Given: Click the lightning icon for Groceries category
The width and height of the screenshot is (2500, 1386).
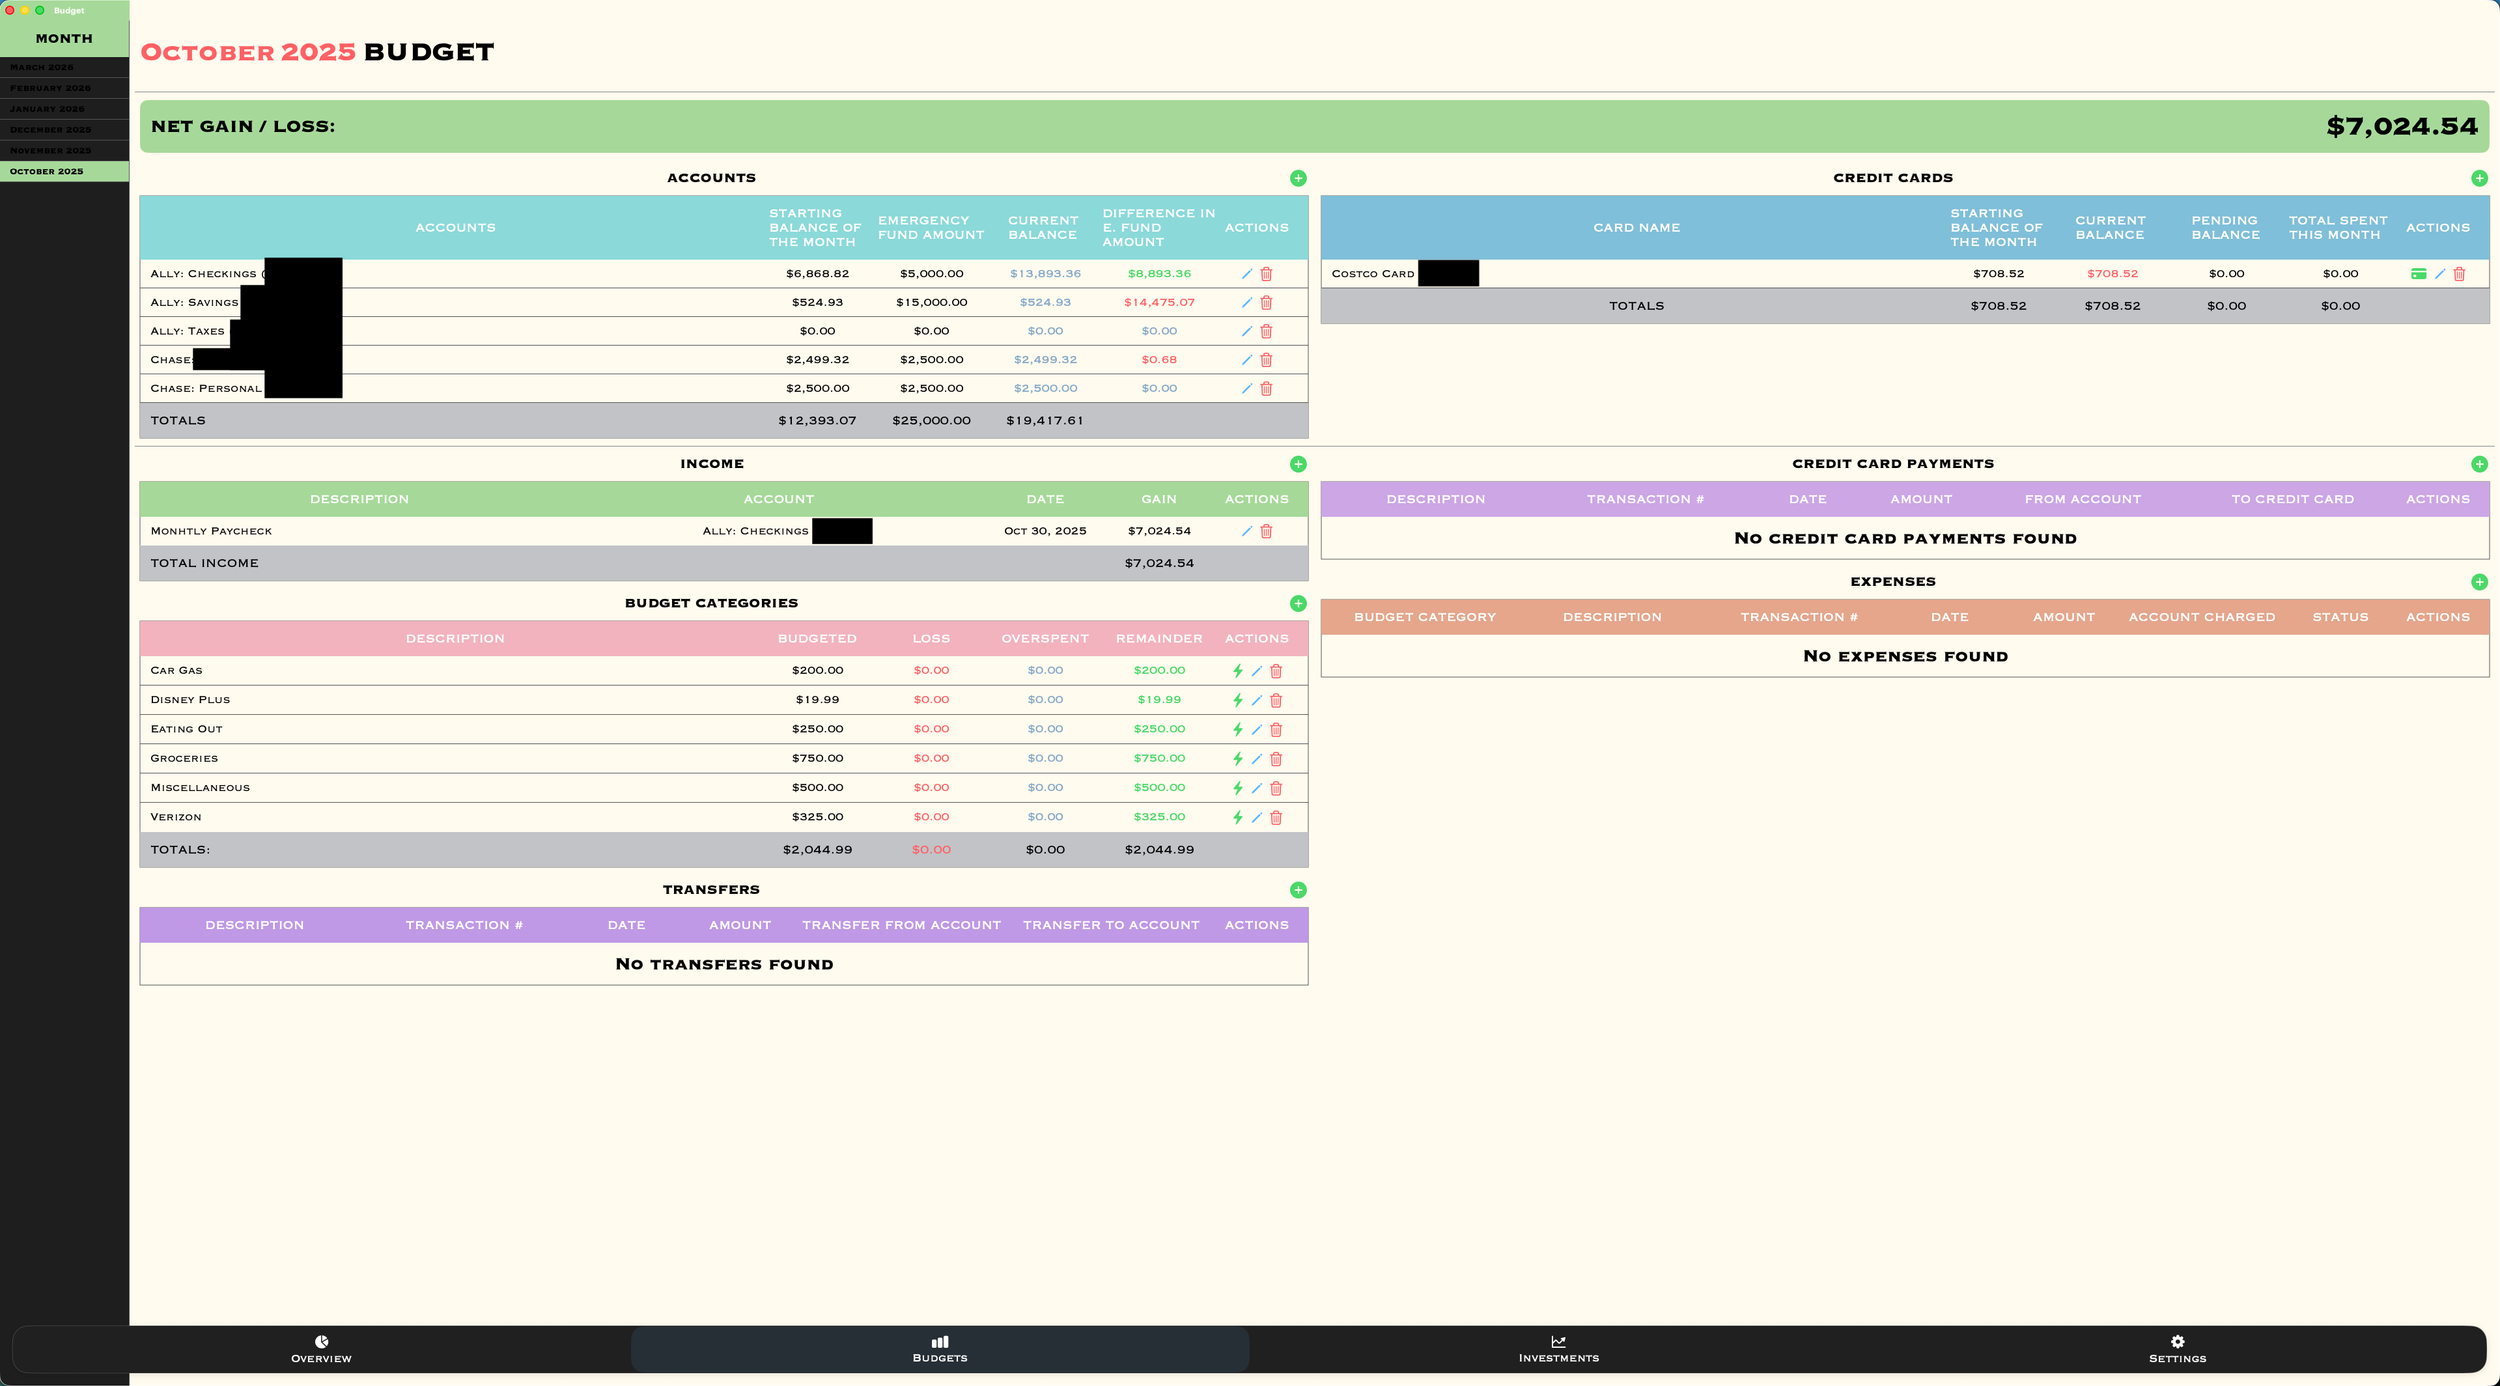Looking at the screenshot, I should click(1237, 759).
